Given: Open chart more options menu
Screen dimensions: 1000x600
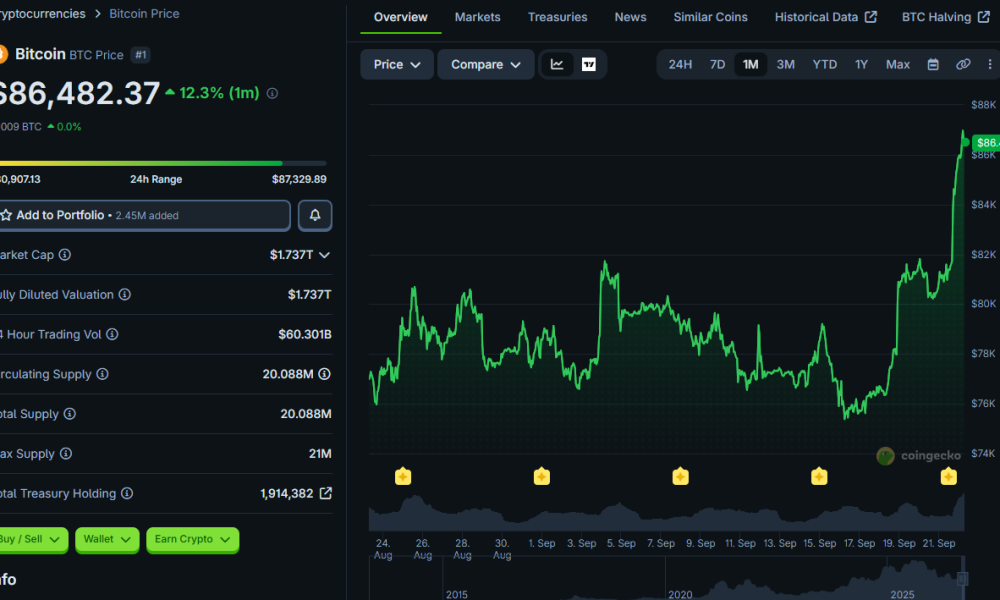Looking at the screenshot, I should [990, 64].
